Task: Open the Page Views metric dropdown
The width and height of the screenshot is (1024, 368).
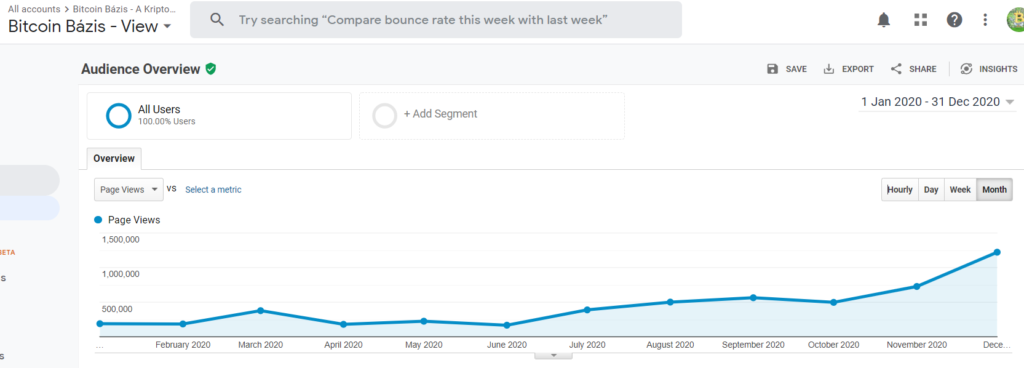Action: [x=129, y=189]
